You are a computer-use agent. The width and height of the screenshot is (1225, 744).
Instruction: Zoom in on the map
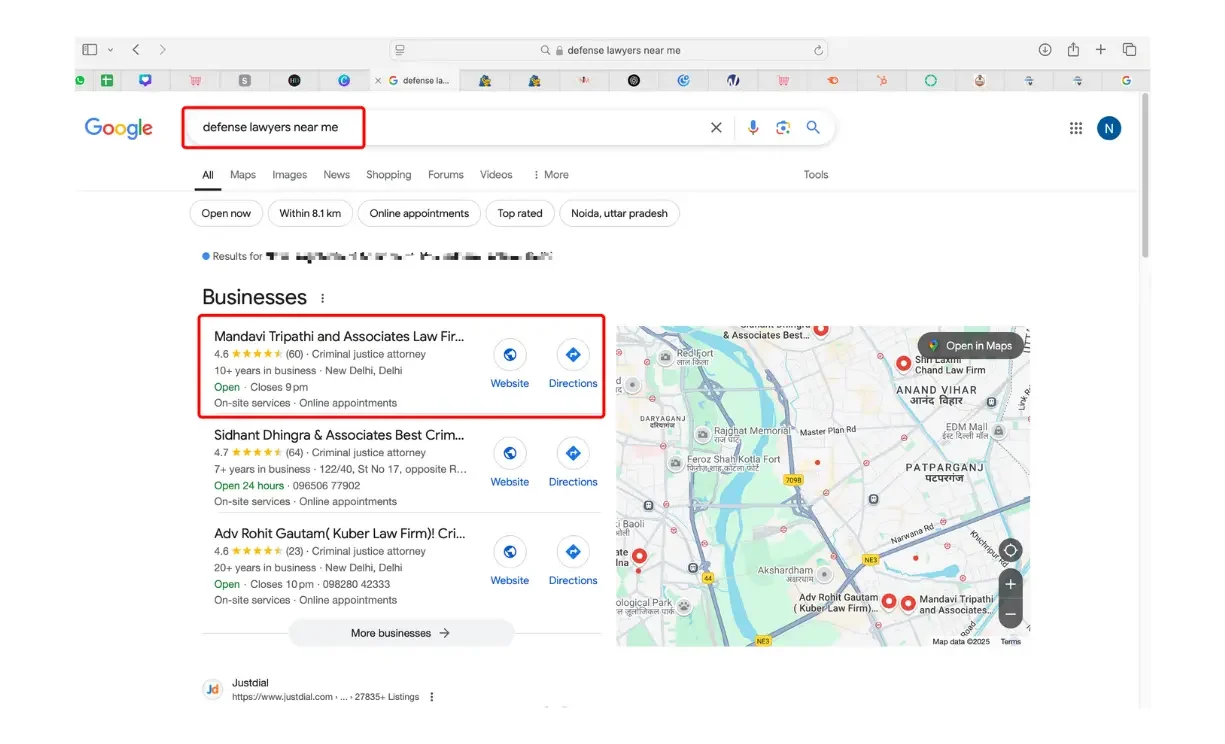coord(1011,584)
